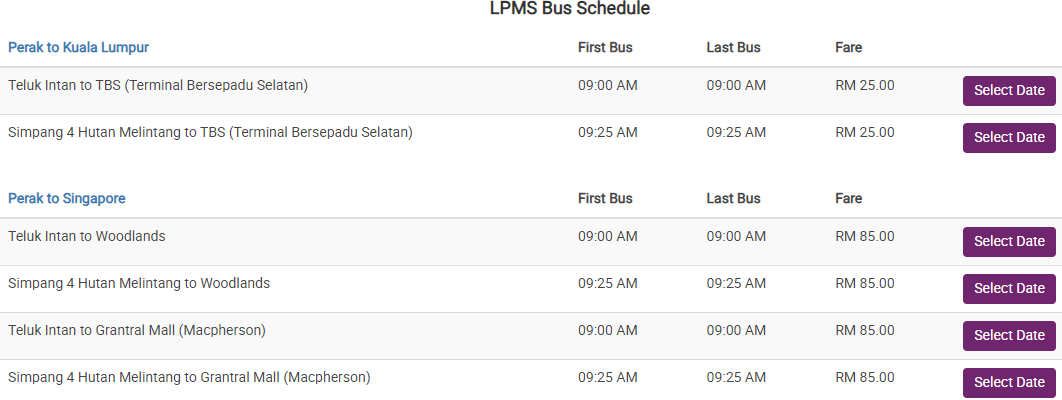Click Simpang 4 Hutan Melintang to Woodlands route
Image resolution: width=1062 pixels, height=400 pixels.
pos(139,283)
